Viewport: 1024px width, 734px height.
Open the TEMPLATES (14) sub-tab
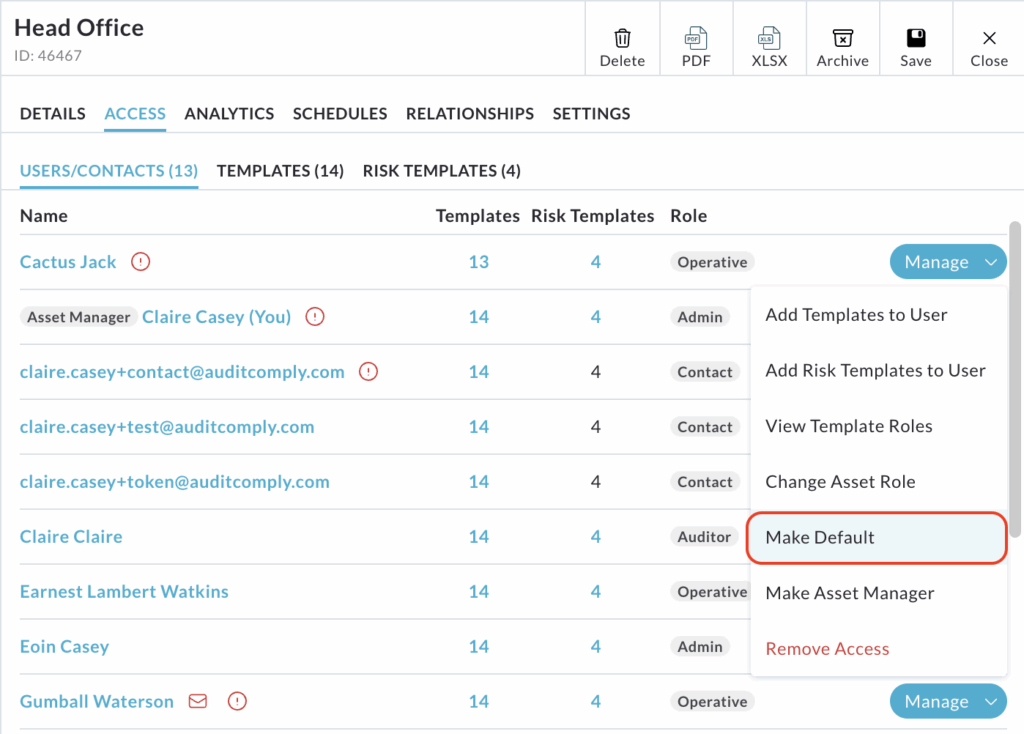click(280, 171)
